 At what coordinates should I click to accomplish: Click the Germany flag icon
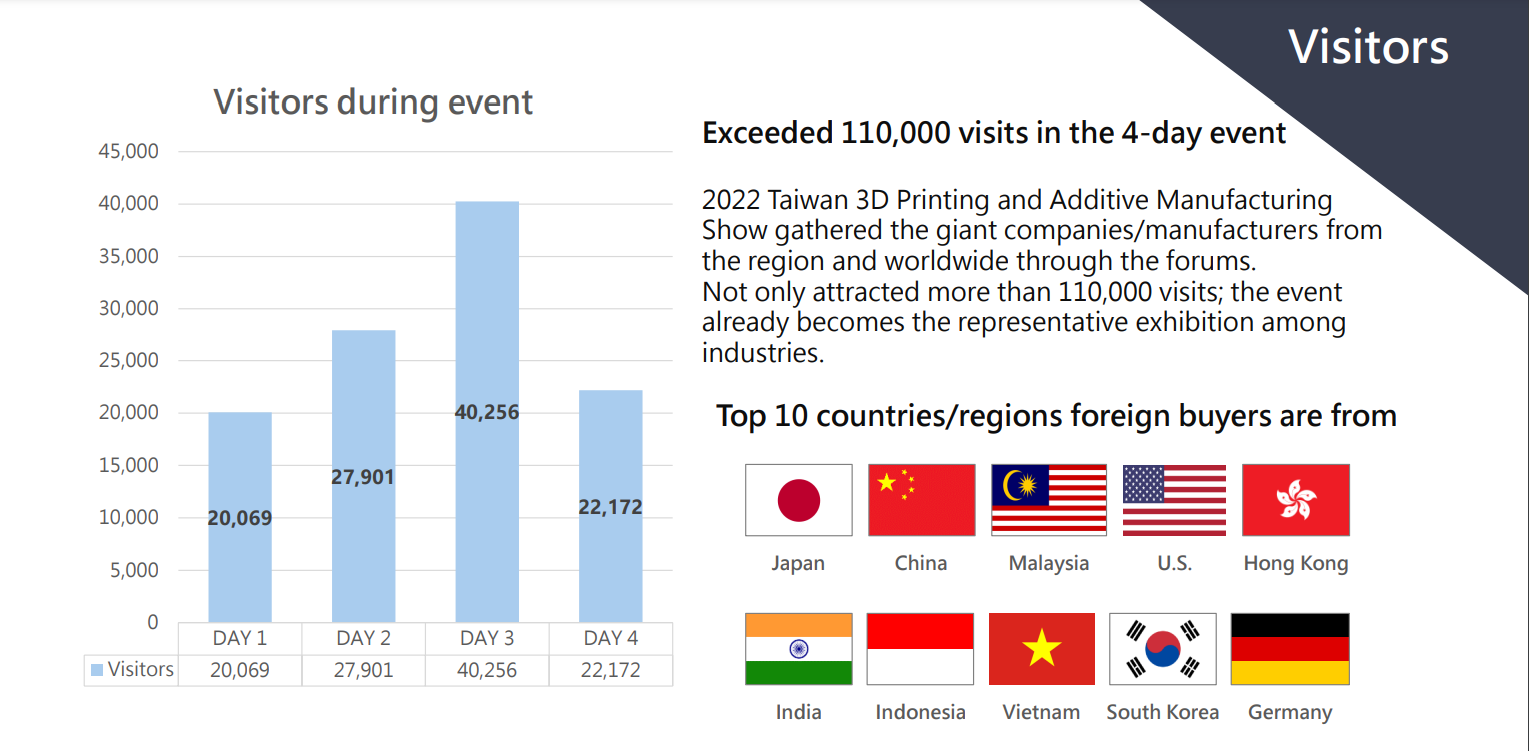pyautogui.click(x=1289, y=649)
